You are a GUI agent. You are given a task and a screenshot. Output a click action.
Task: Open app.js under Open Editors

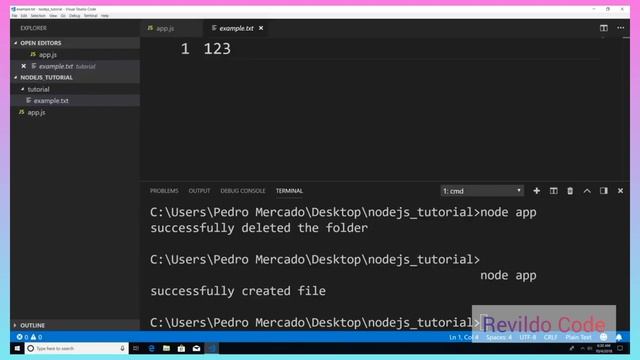pyautogui.click(x=47, y=55)
